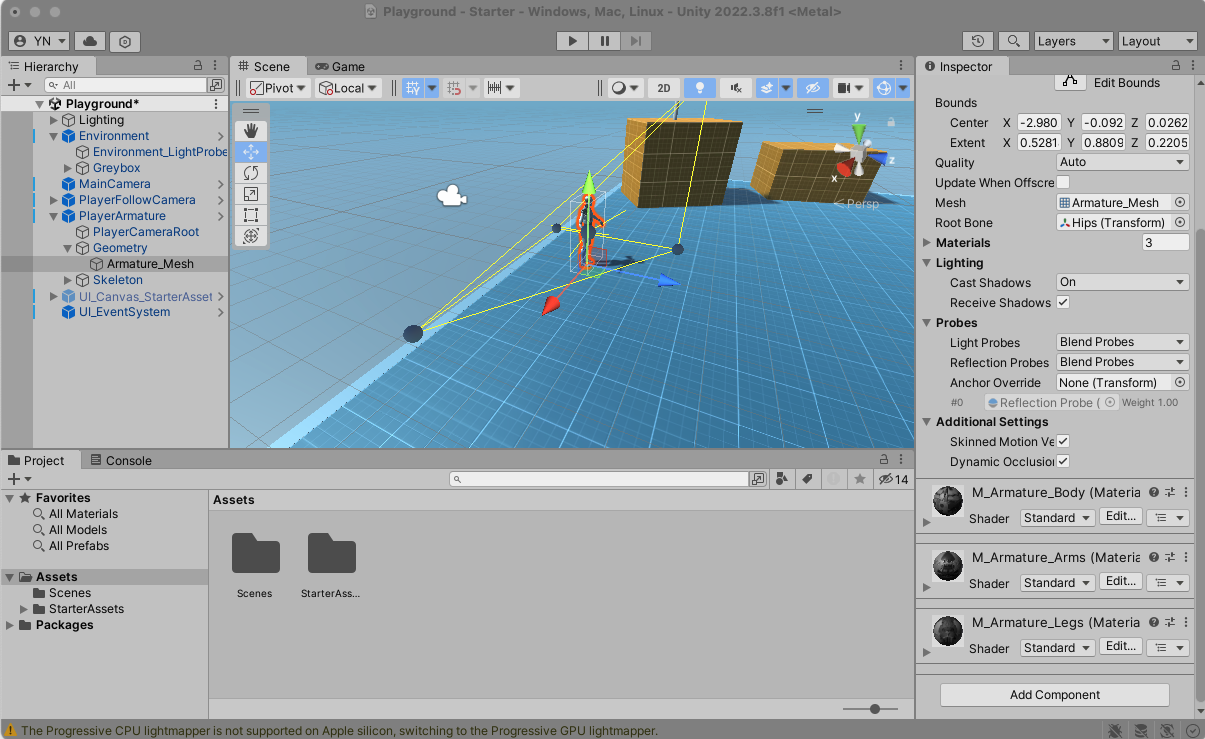Toggle 2D view mode in Scene
This screenshot has width=1205, height=739.
point(663,88)
